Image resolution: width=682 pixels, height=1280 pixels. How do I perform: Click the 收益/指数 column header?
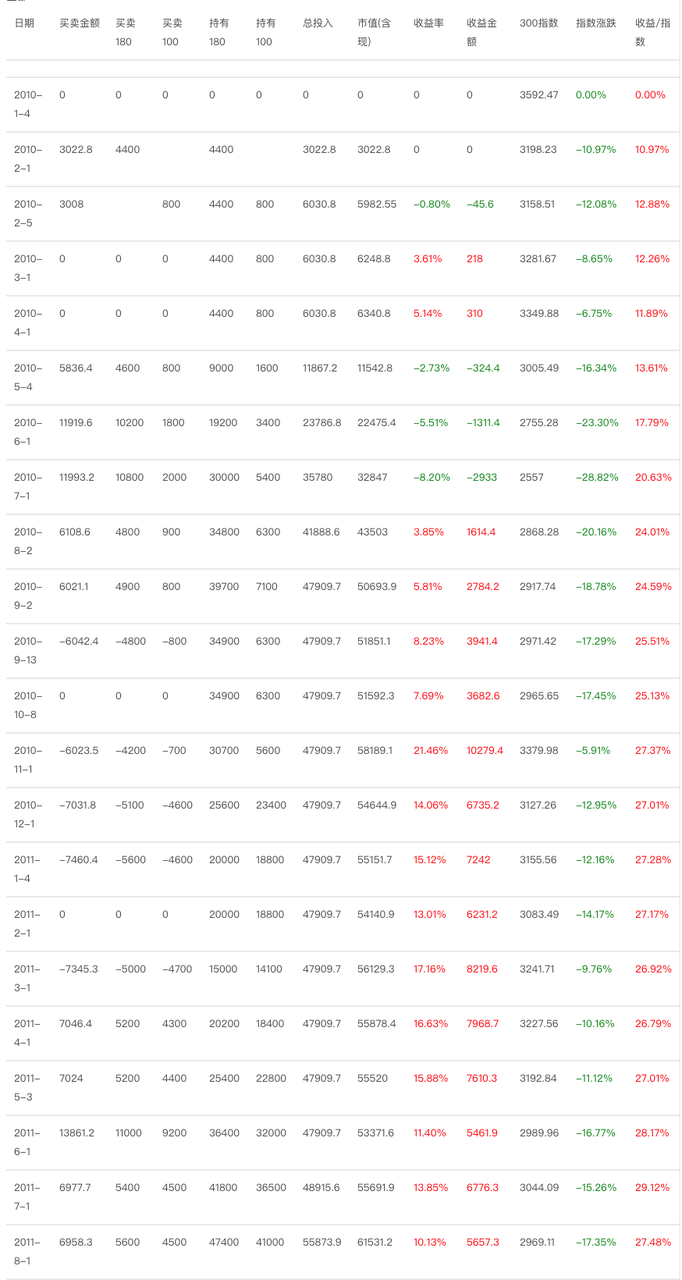652,32
